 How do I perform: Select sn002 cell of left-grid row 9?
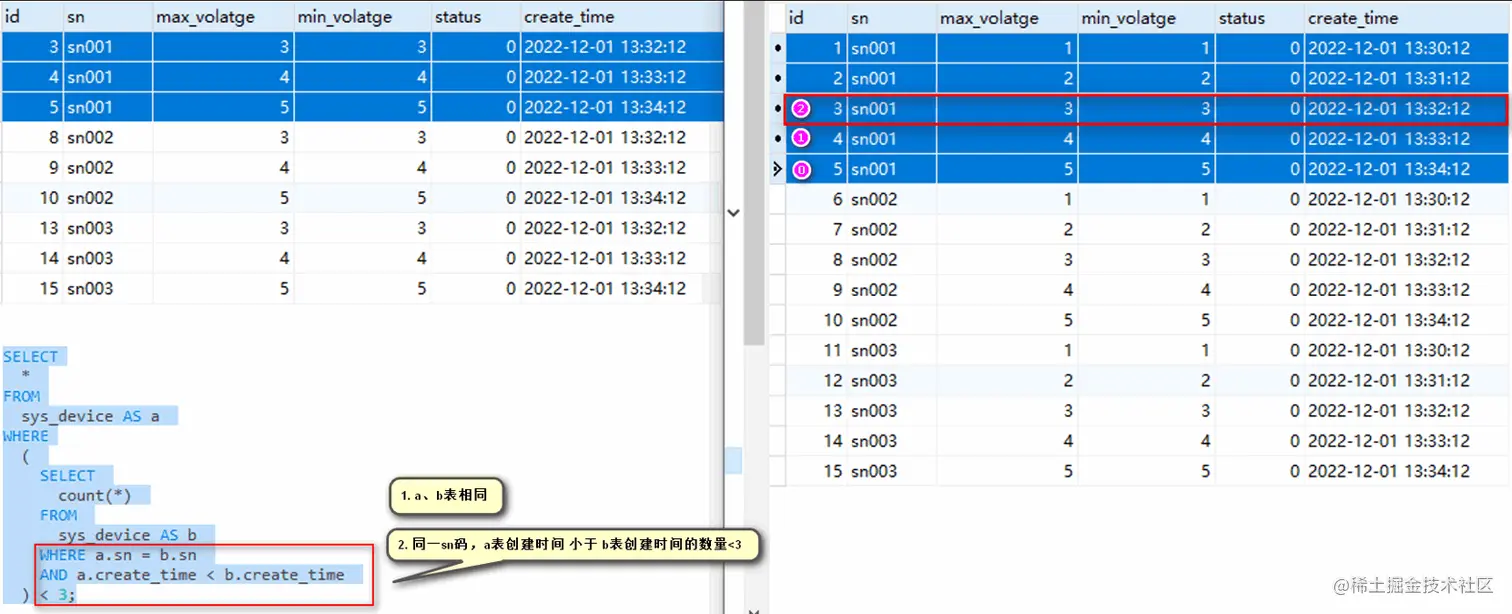click(x=108, y=167)
